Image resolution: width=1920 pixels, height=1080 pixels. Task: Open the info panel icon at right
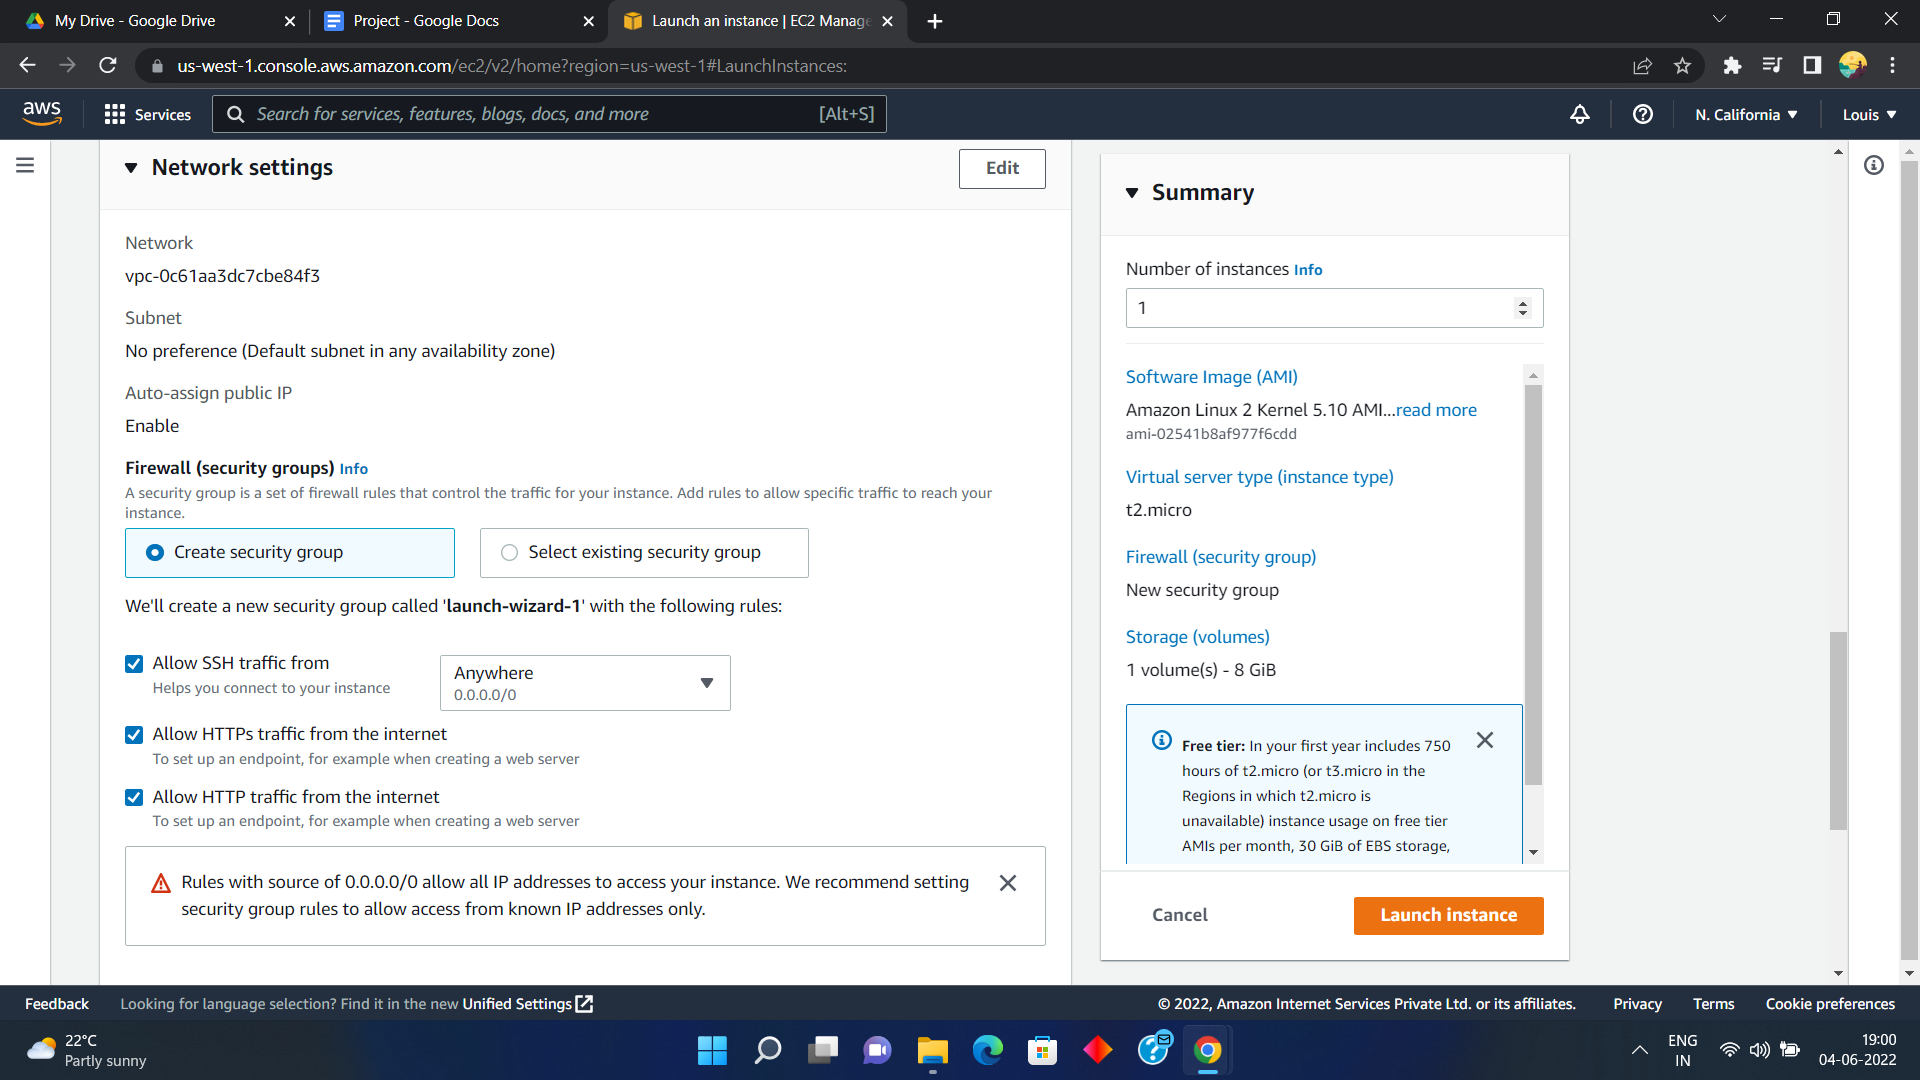pos(1873,165)
